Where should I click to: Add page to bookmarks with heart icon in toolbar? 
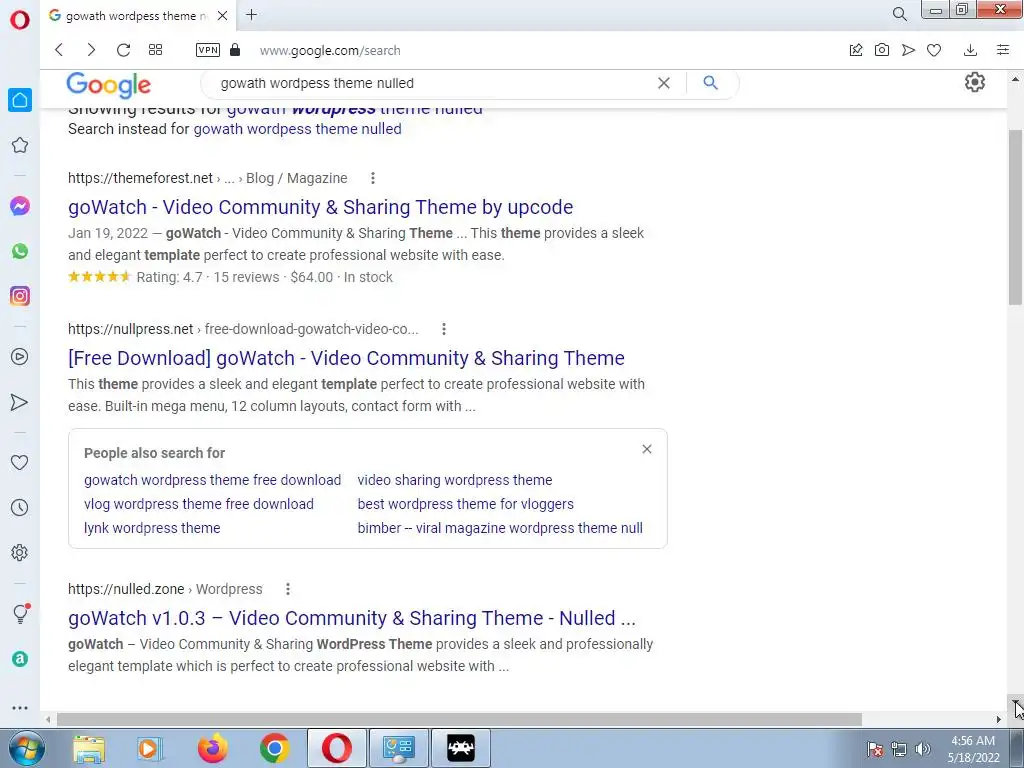[x=934, y=50]
